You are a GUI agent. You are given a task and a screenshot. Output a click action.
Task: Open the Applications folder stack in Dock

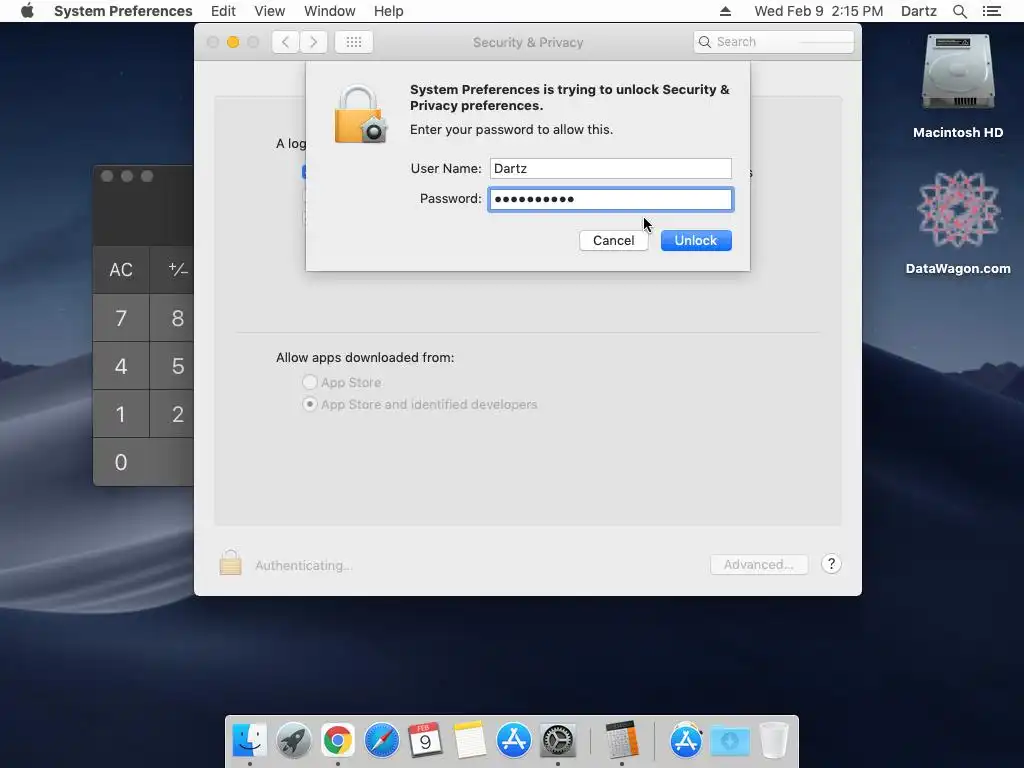[686, 740]
